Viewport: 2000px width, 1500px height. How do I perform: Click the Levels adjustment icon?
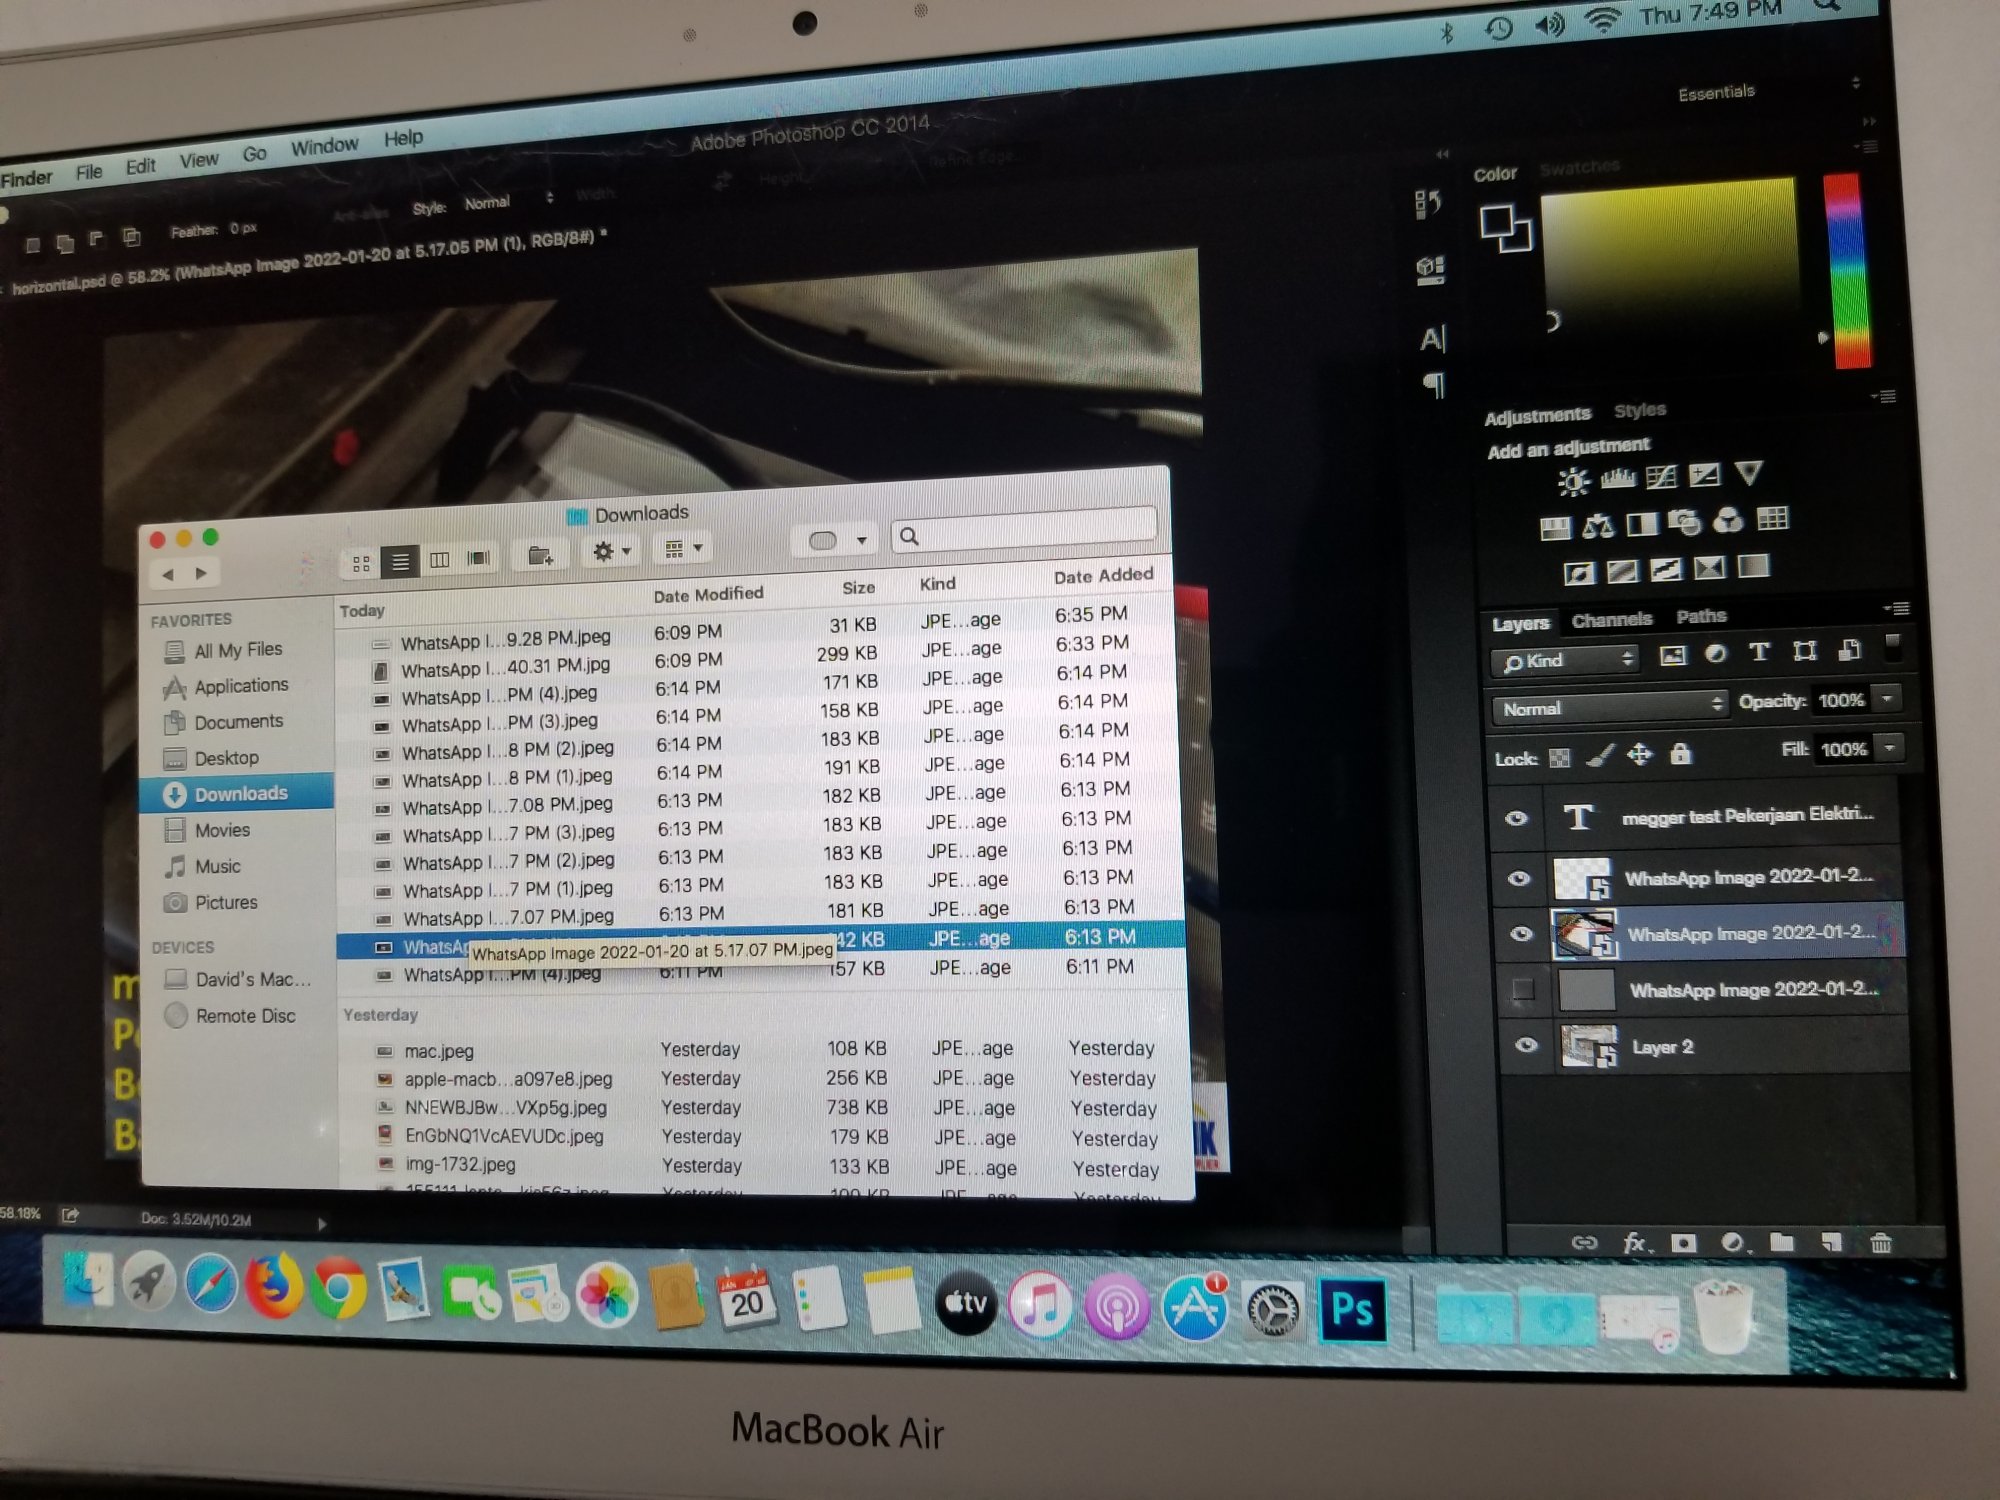(1617, 478)
